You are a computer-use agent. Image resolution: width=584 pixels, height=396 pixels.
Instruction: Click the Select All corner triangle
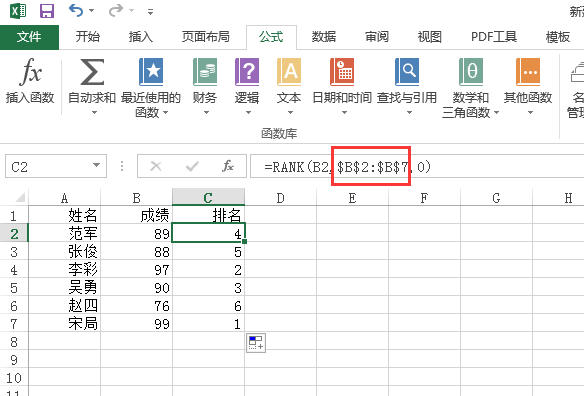click(20, 197)
